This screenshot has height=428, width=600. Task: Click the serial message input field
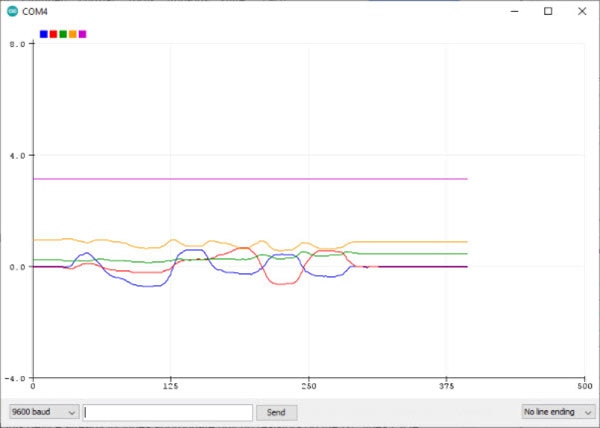pyautogui.click(x=168, y=412)
